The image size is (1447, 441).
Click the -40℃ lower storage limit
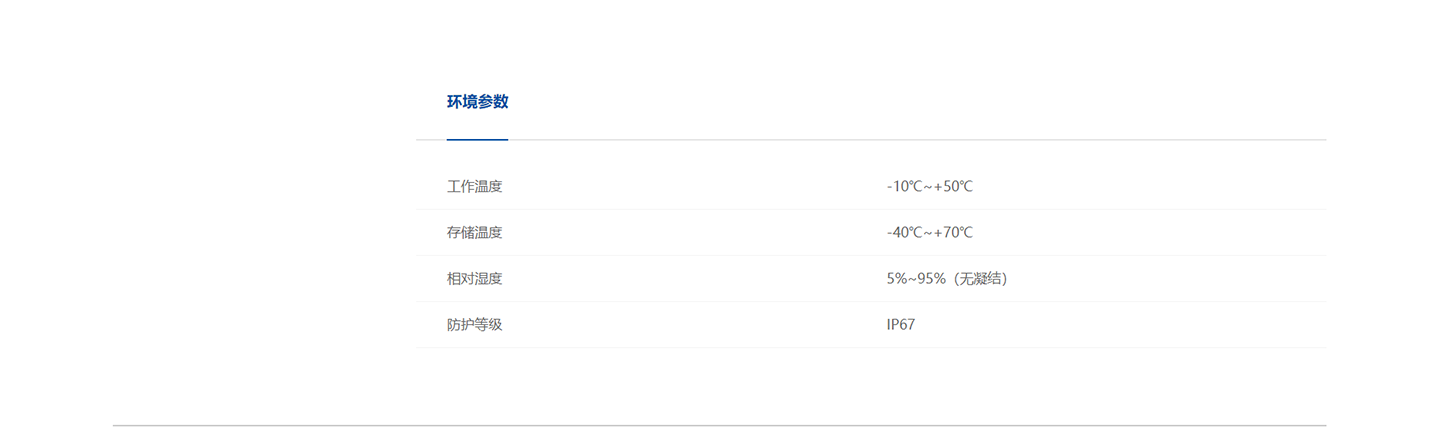[x=903, y=232]
